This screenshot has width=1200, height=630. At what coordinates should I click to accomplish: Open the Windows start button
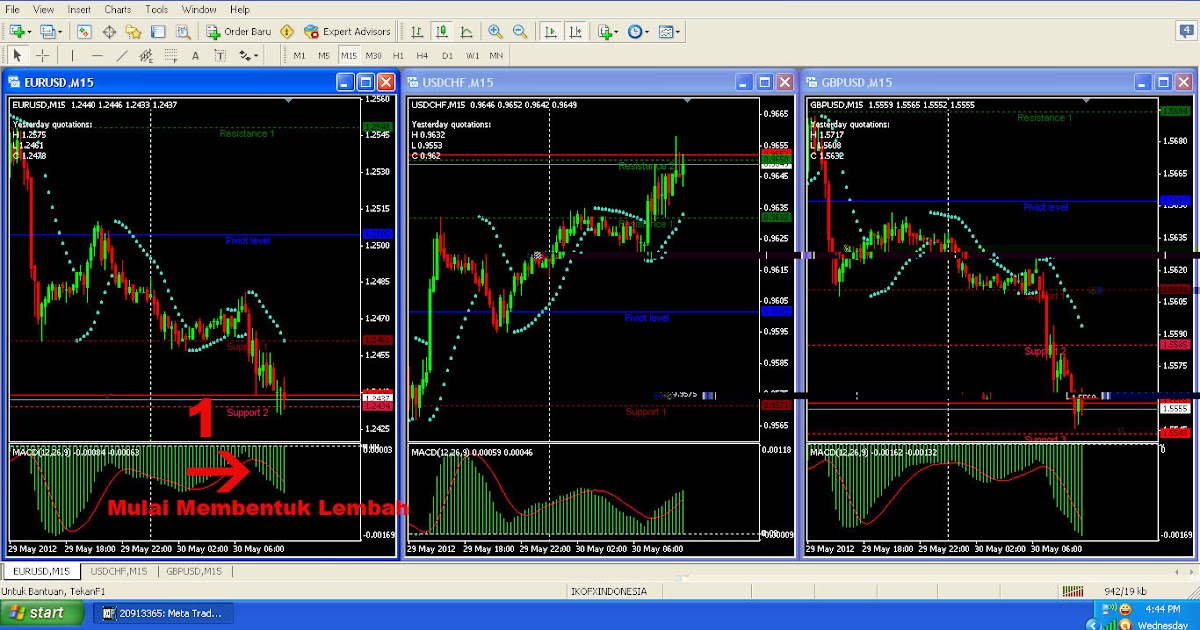[37, 613]
